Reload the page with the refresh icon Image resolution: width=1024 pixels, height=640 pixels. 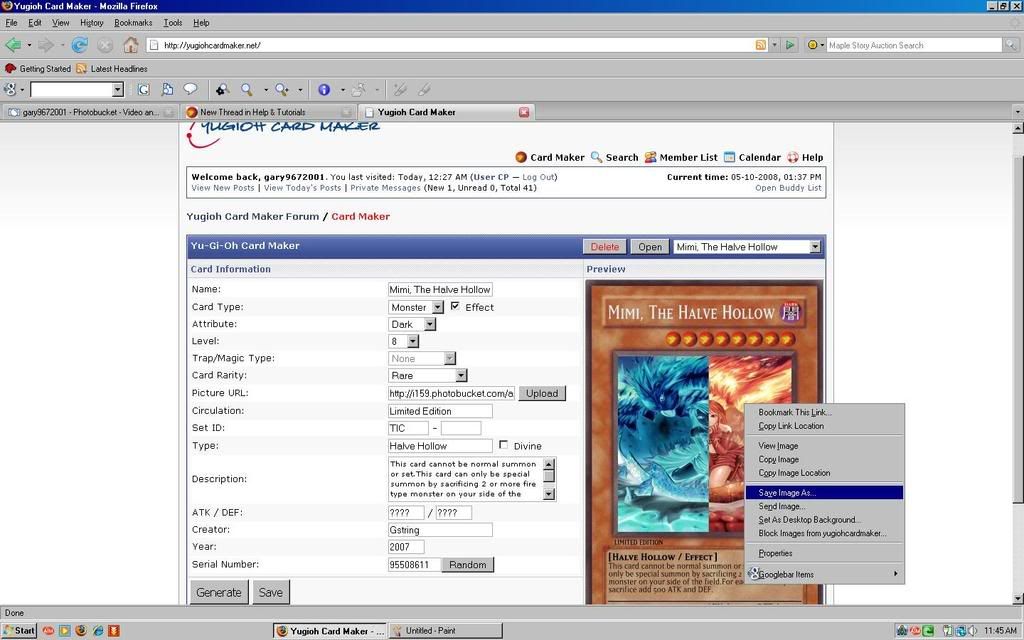[79, 45]
